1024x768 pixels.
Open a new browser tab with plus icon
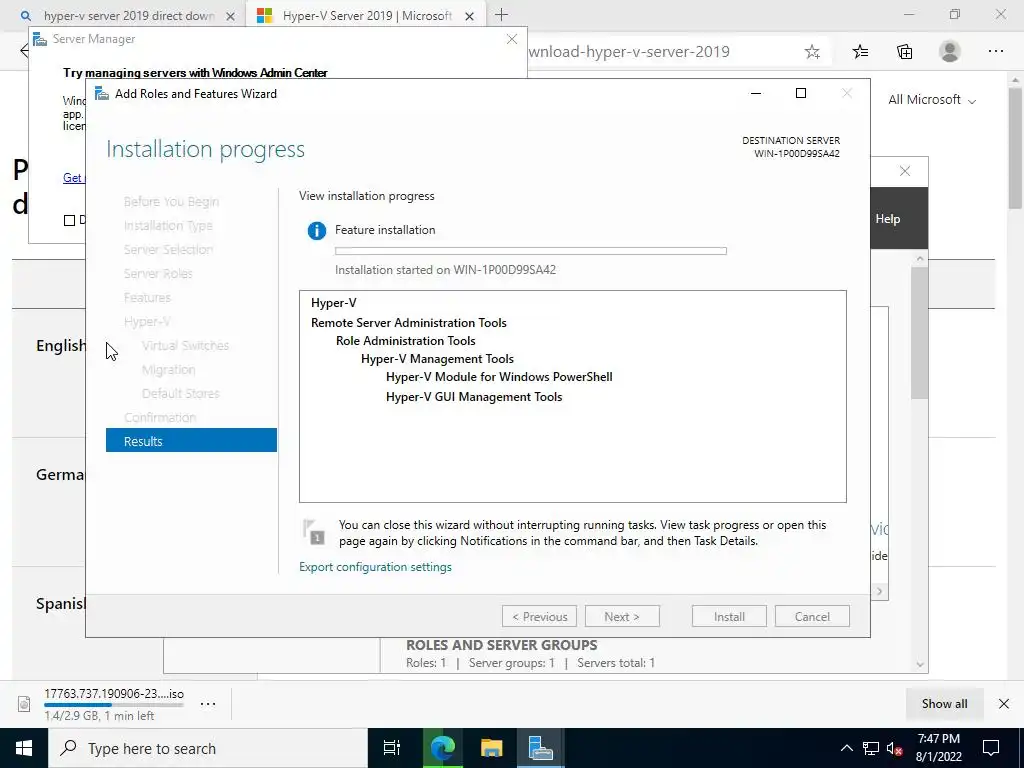pyautogui.click(x=501, y=14)
